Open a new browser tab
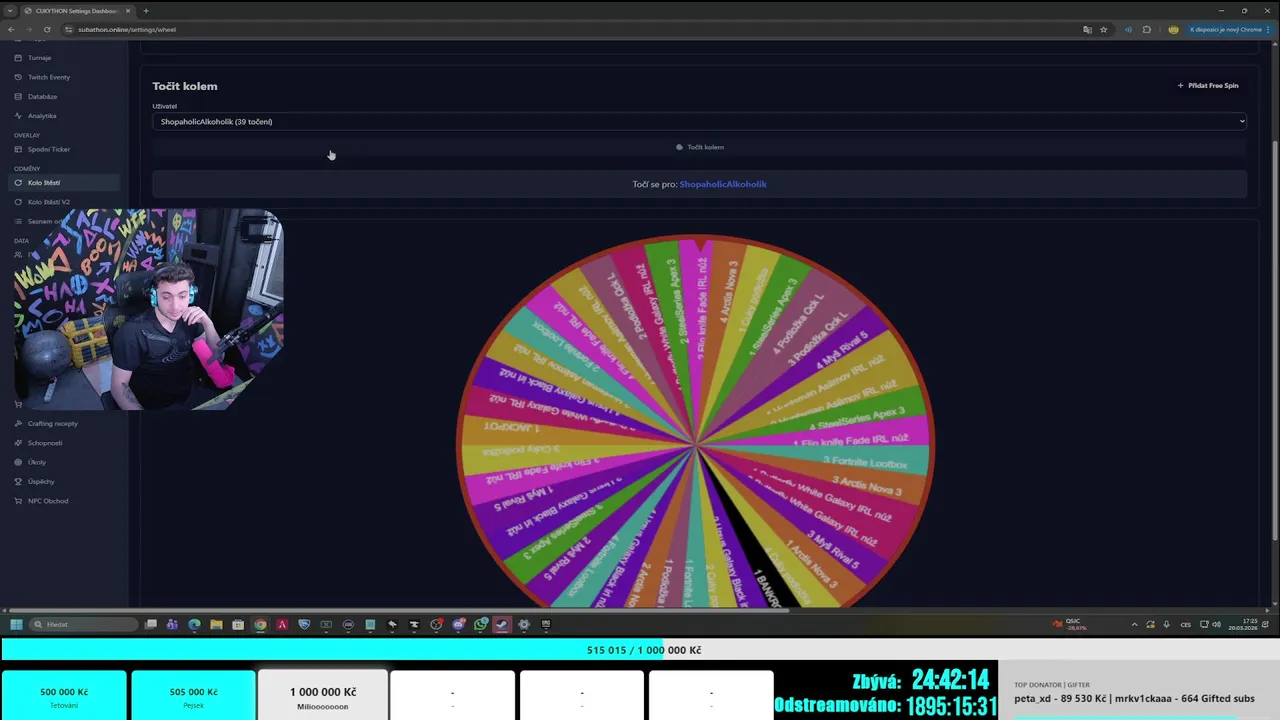 click(146, 10)
